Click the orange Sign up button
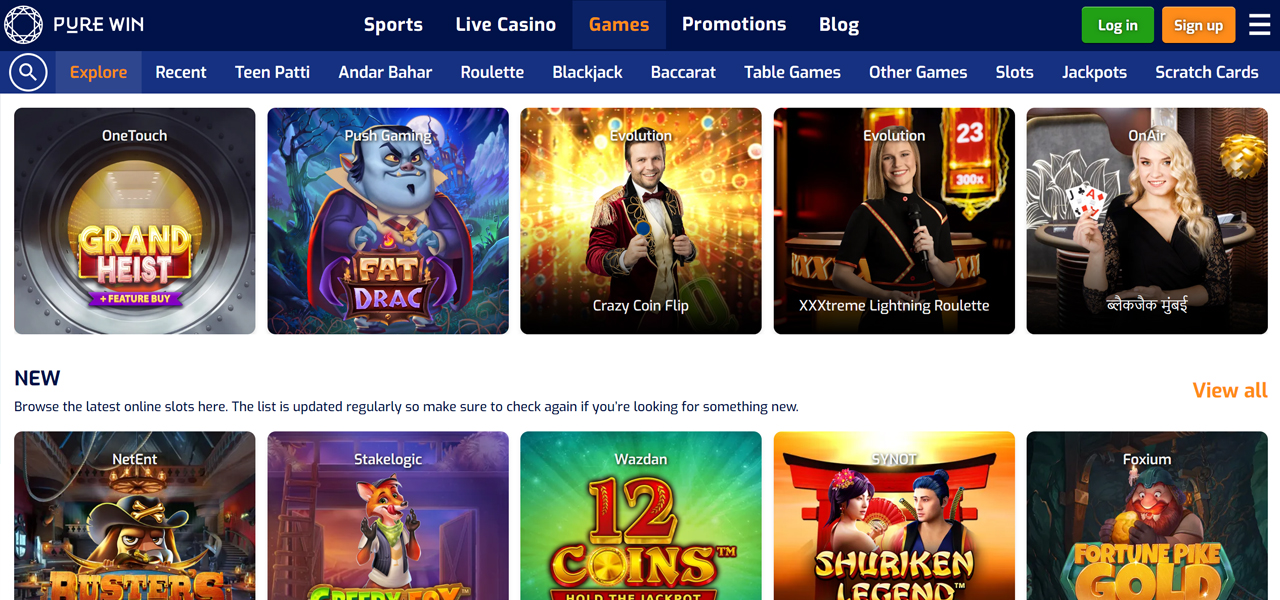The width and height of the screenshot is (1280, 600). [x=1198, y=25]
